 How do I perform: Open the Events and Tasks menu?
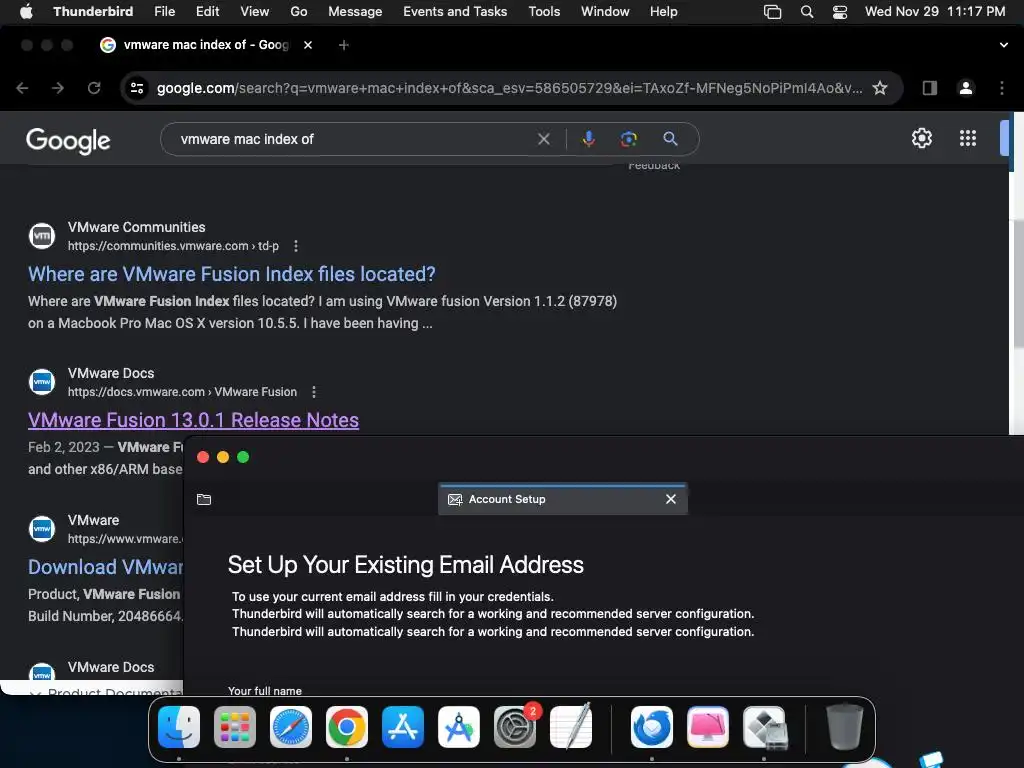pos(455,11)
